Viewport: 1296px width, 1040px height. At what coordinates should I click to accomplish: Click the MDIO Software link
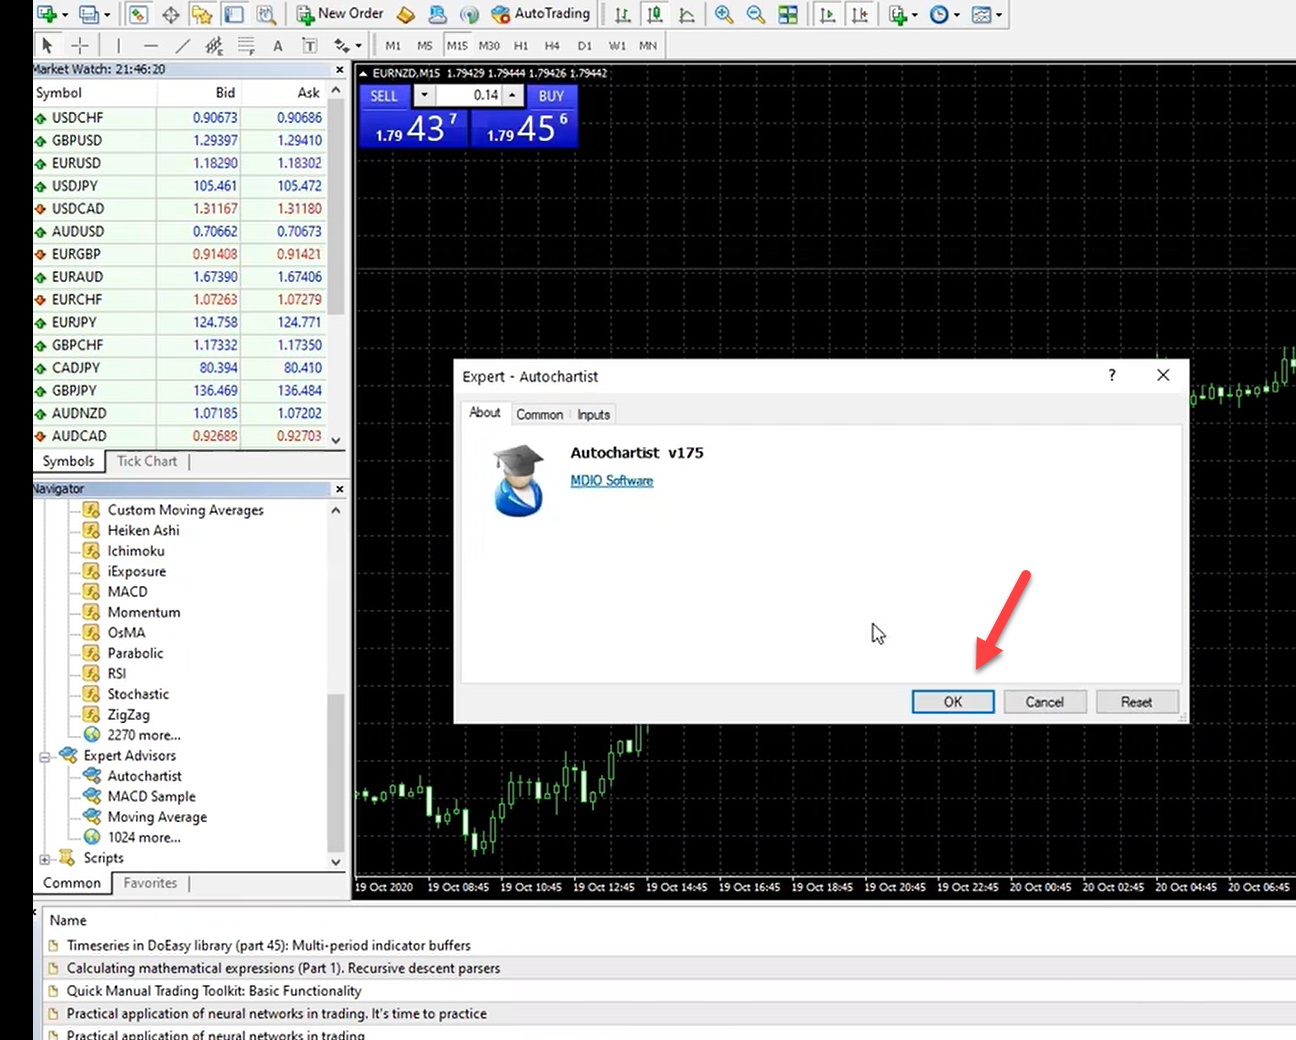[x=611, y=481]
